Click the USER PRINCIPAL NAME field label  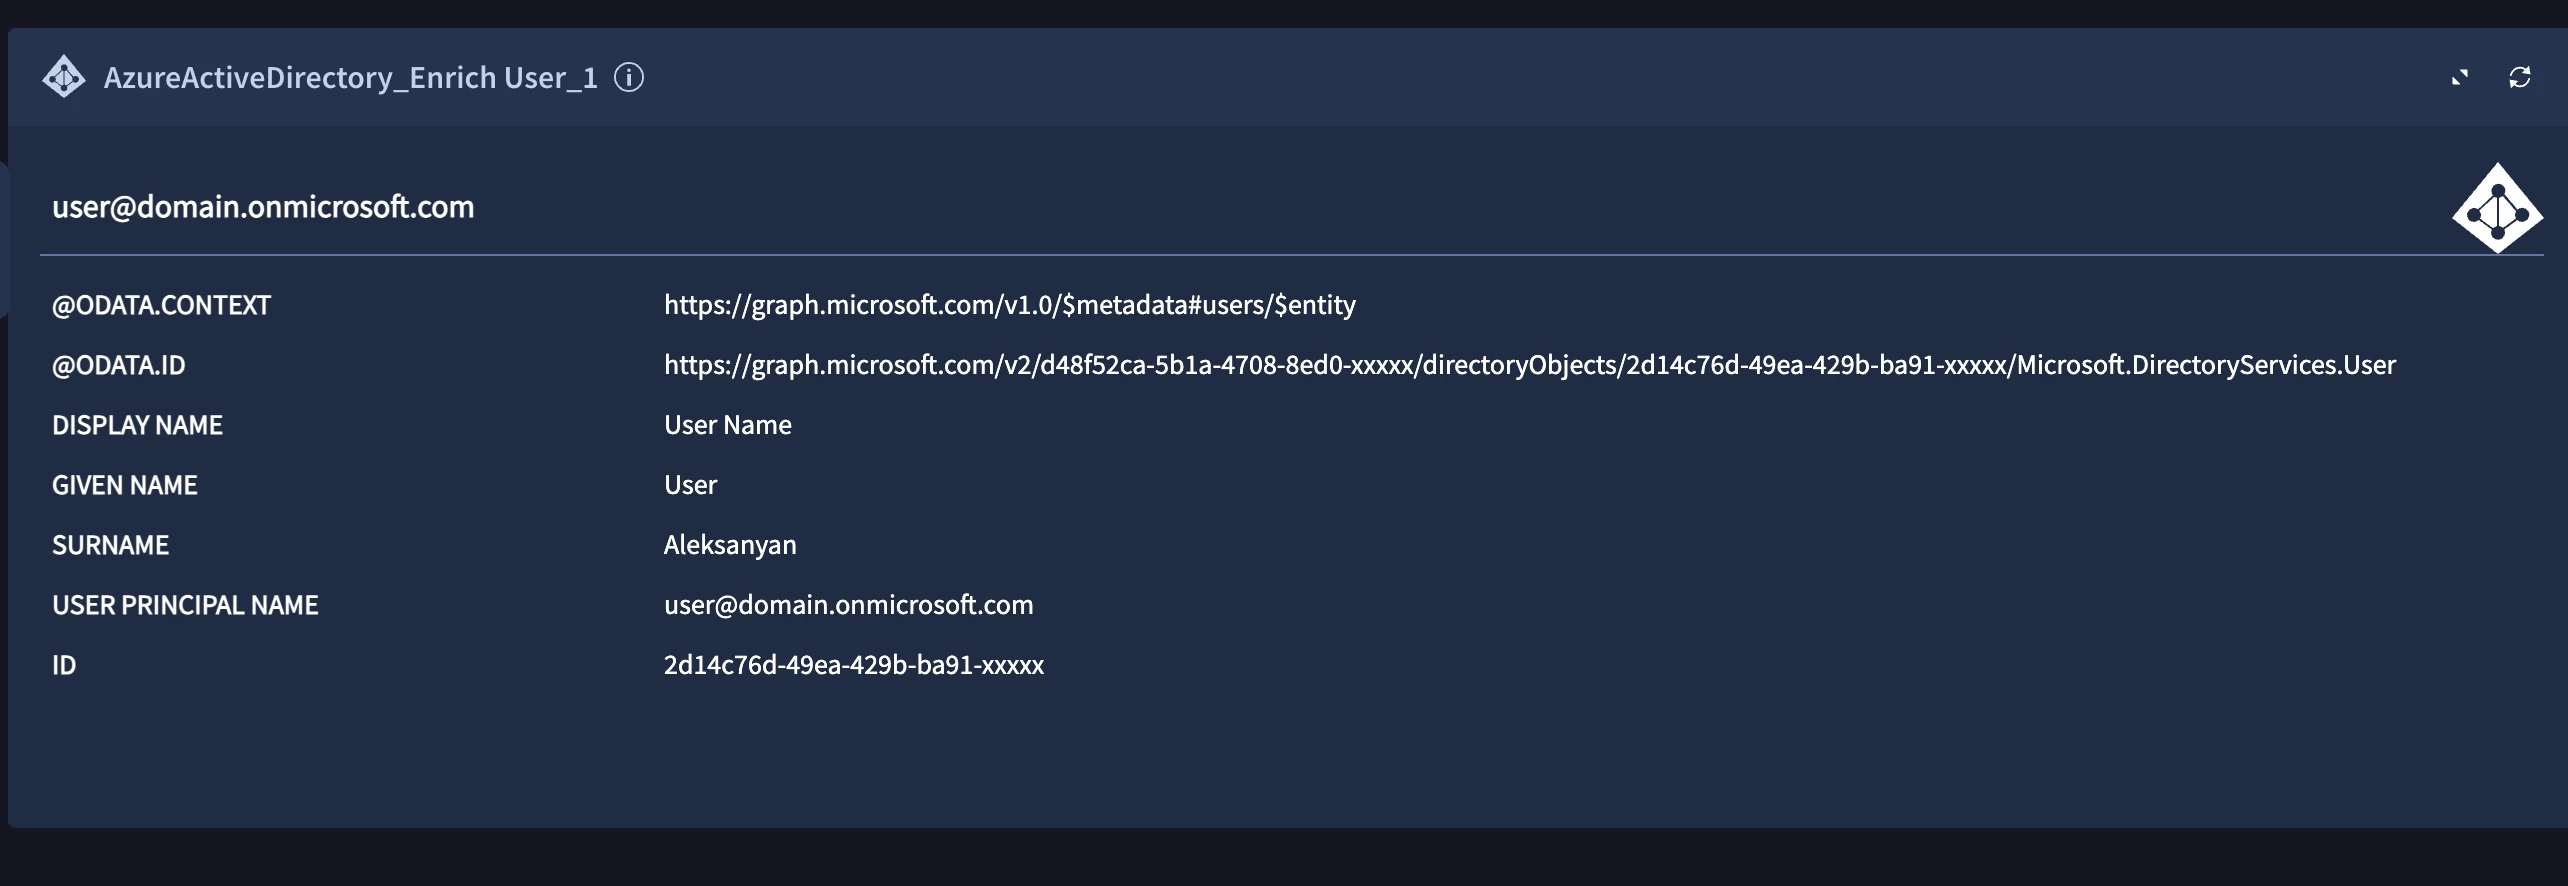tap(185, 605)
